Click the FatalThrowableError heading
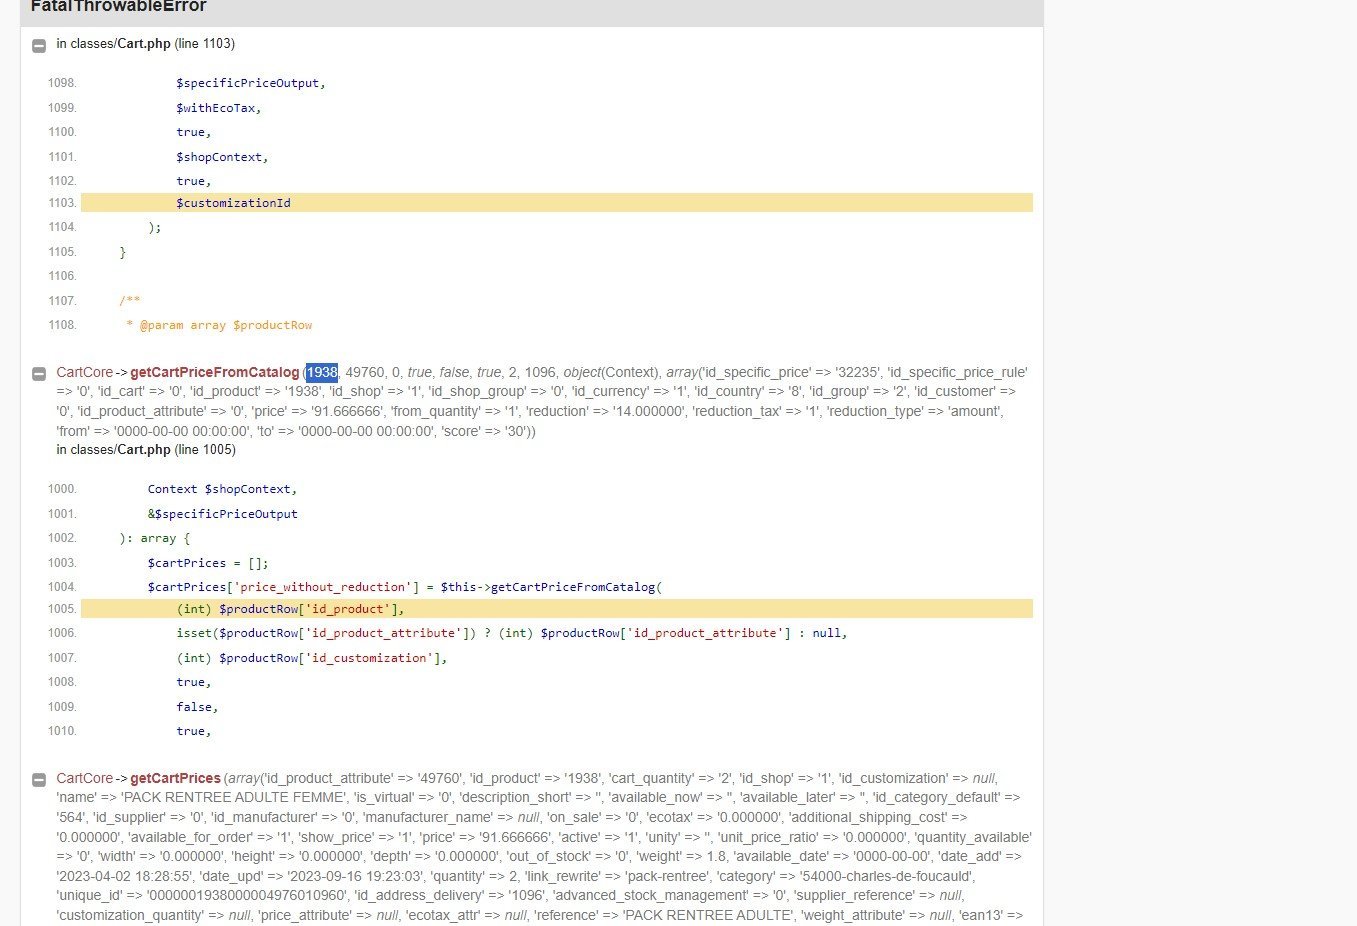This screenshot has height=926, width=1357. point(118,7)
